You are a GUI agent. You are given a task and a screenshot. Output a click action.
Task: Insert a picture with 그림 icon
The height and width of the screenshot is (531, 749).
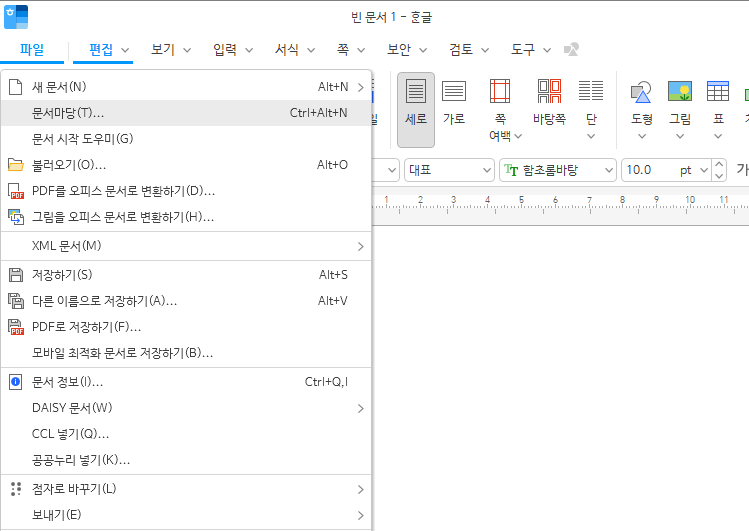[680, 91]
